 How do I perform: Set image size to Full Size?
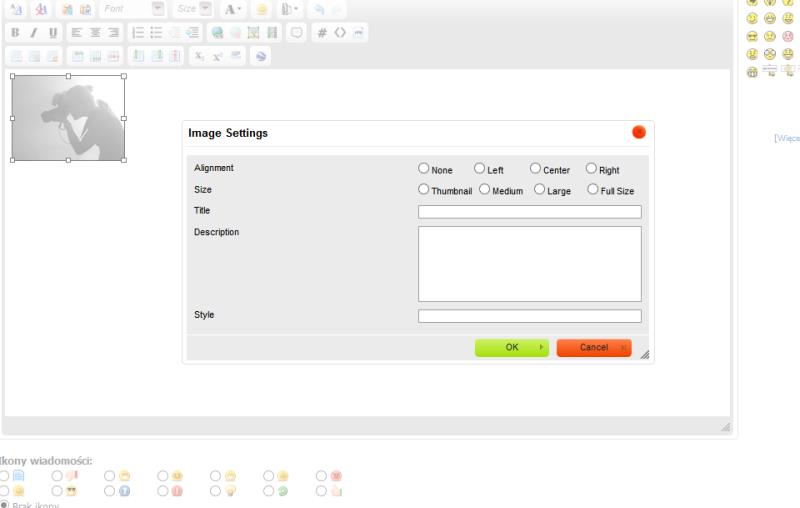click(x=593, y=189)
